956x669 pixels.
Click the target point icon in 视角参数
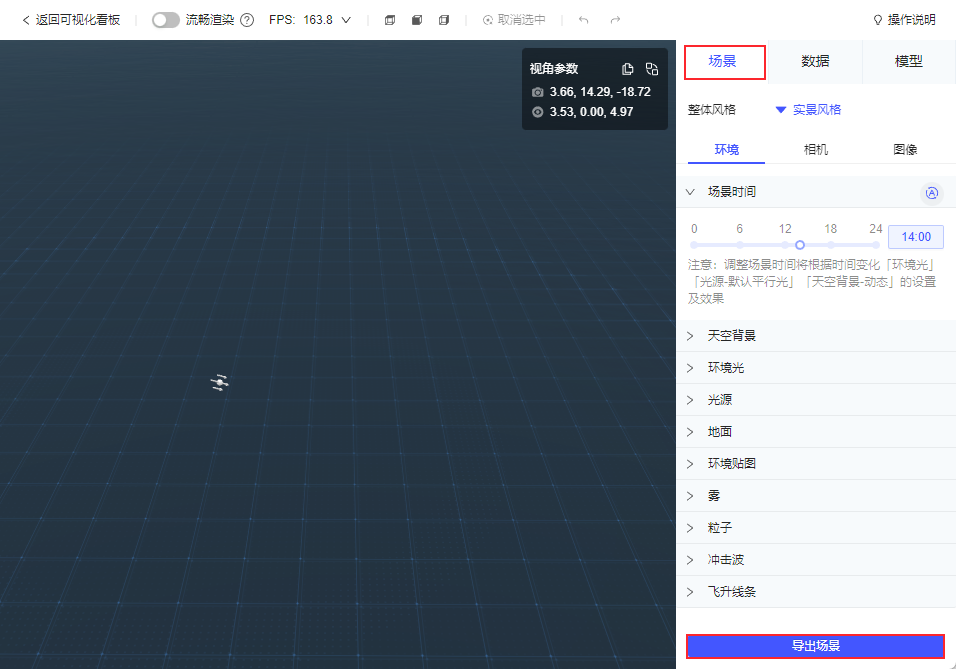pos(537,112)
